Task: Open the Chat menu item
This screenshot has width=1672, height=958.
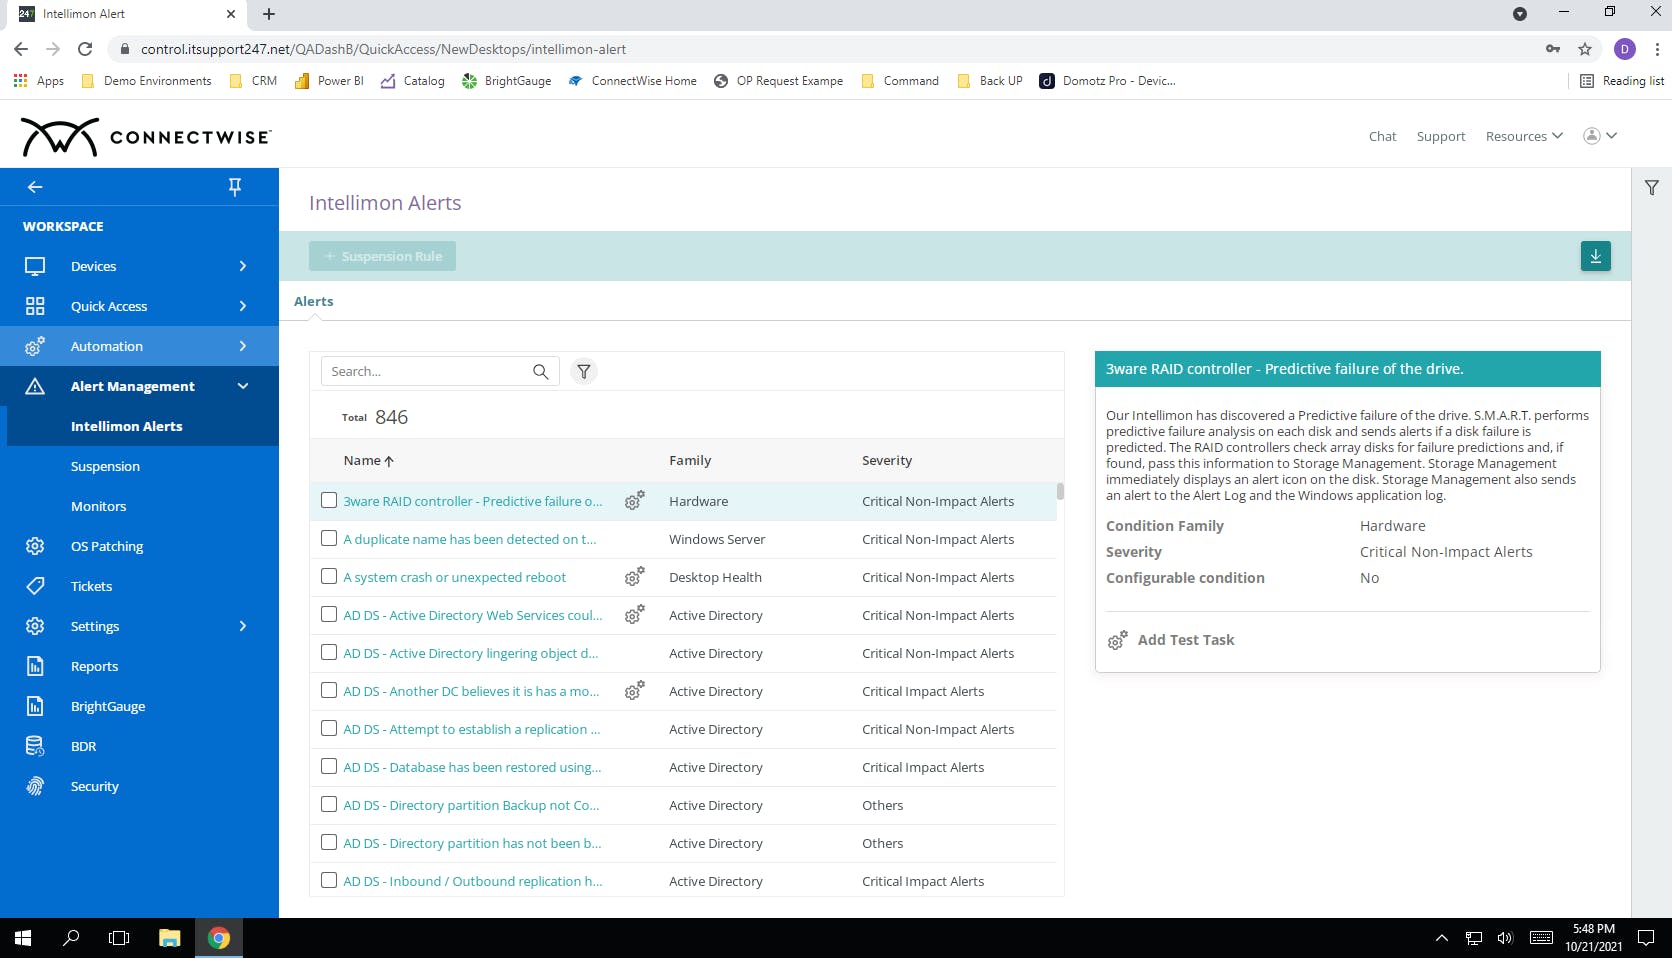Action: click(x=1382, y=136)
